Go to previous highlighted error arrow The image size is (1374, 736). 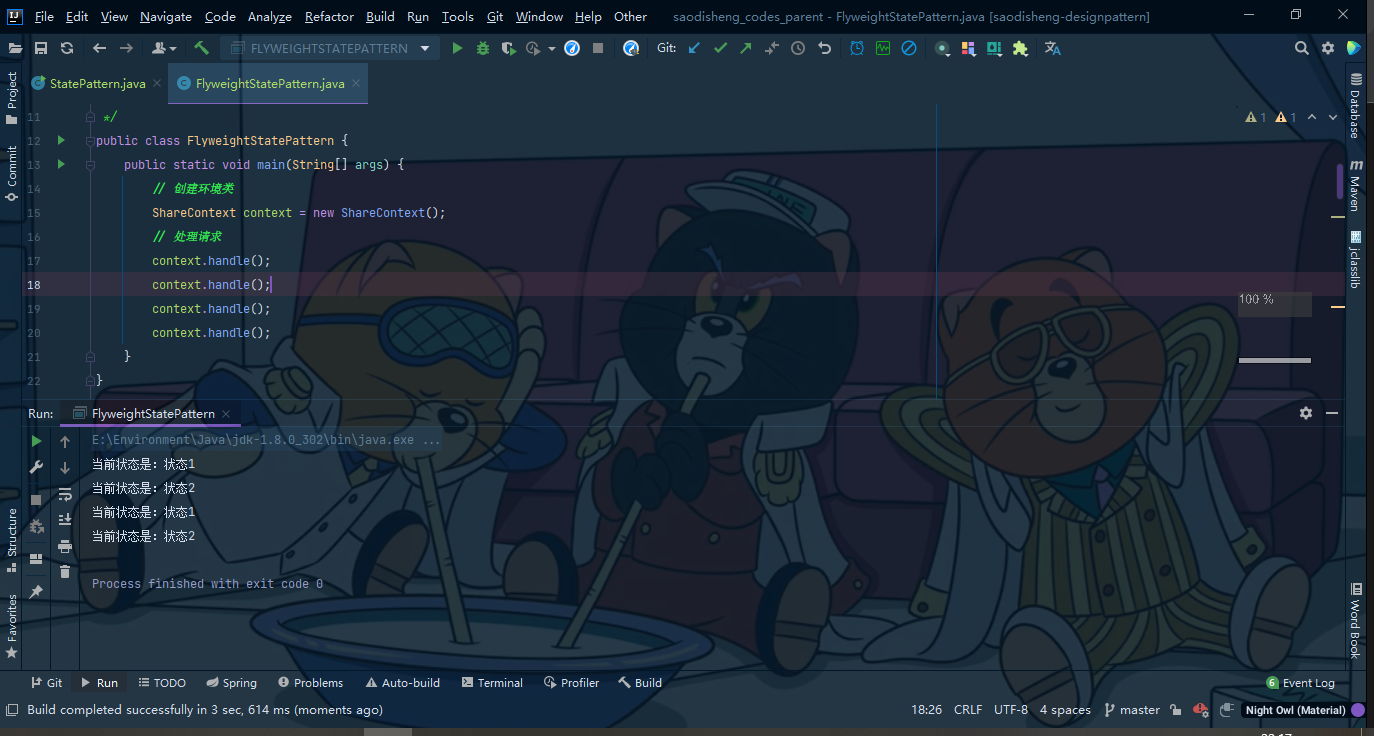coord(1312,117)
